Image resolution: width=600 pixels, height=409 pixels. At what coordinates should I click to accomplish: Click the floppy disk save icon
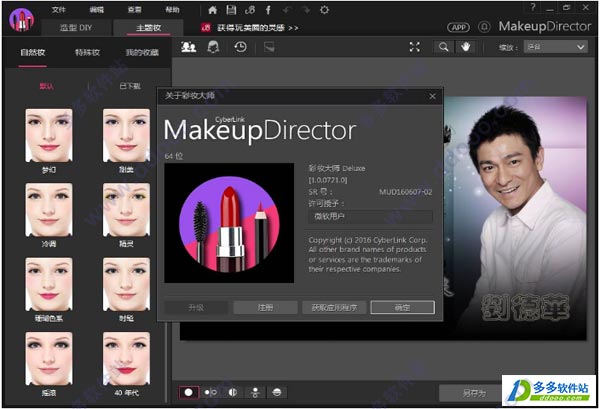(x=231, y=10)
